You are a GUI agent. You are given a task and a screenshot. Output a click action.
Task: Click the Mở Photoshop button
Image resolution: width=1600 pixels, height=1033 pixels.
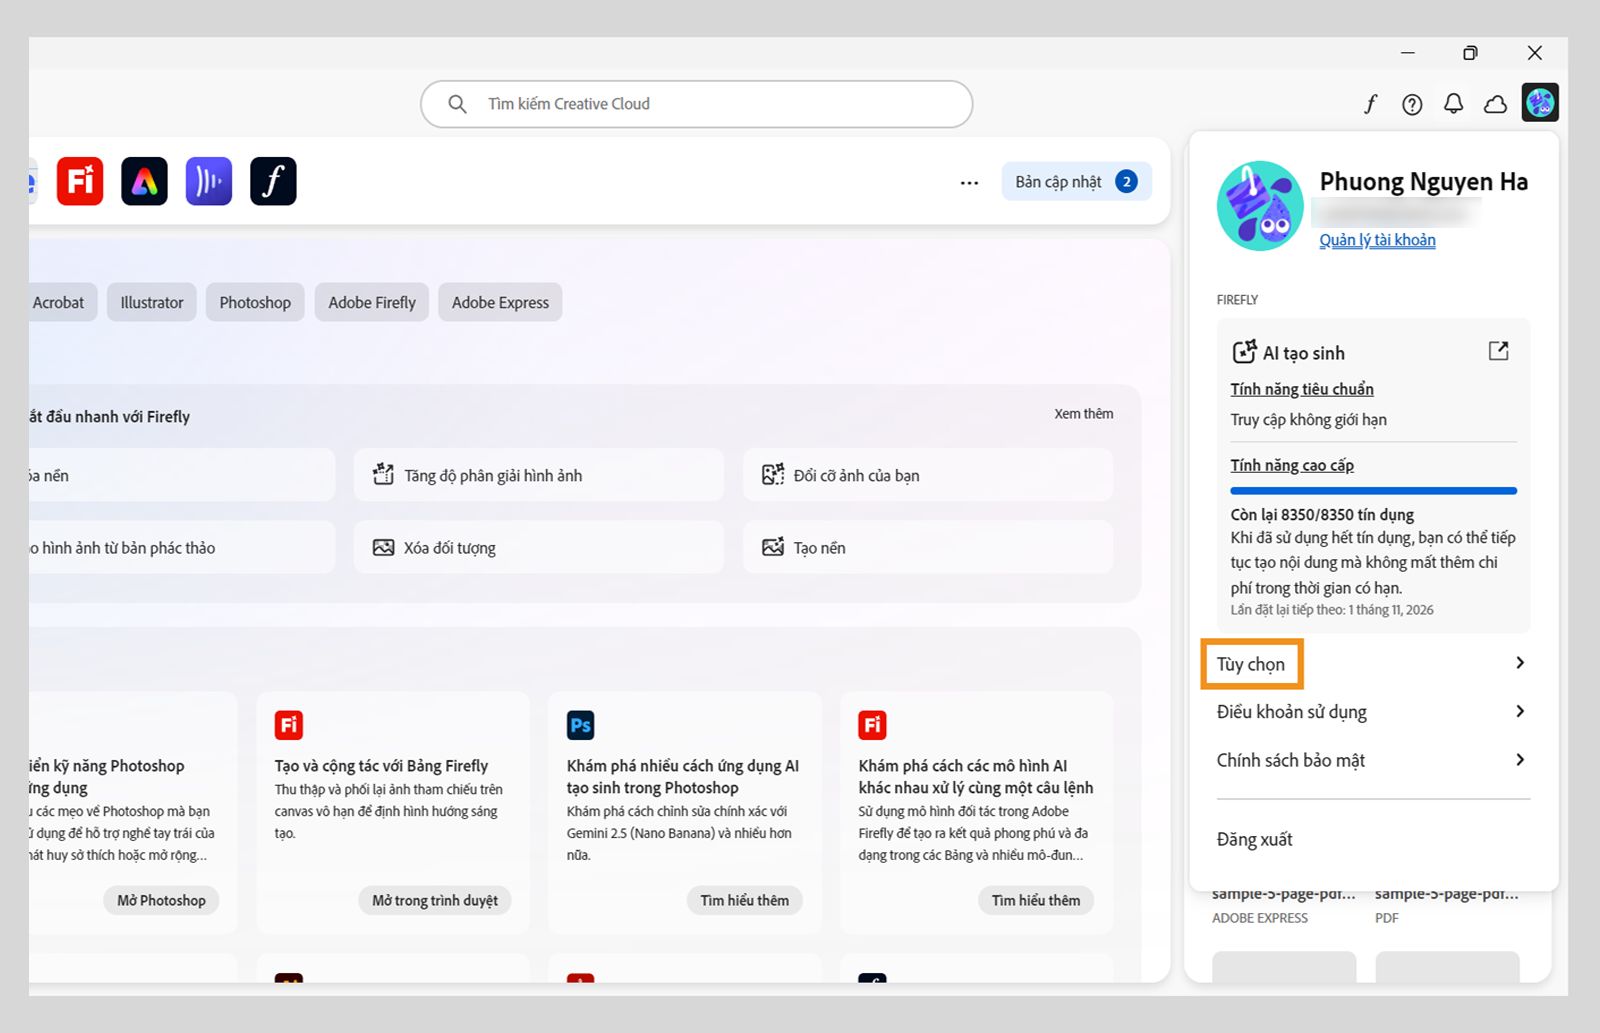click(161, 900)
